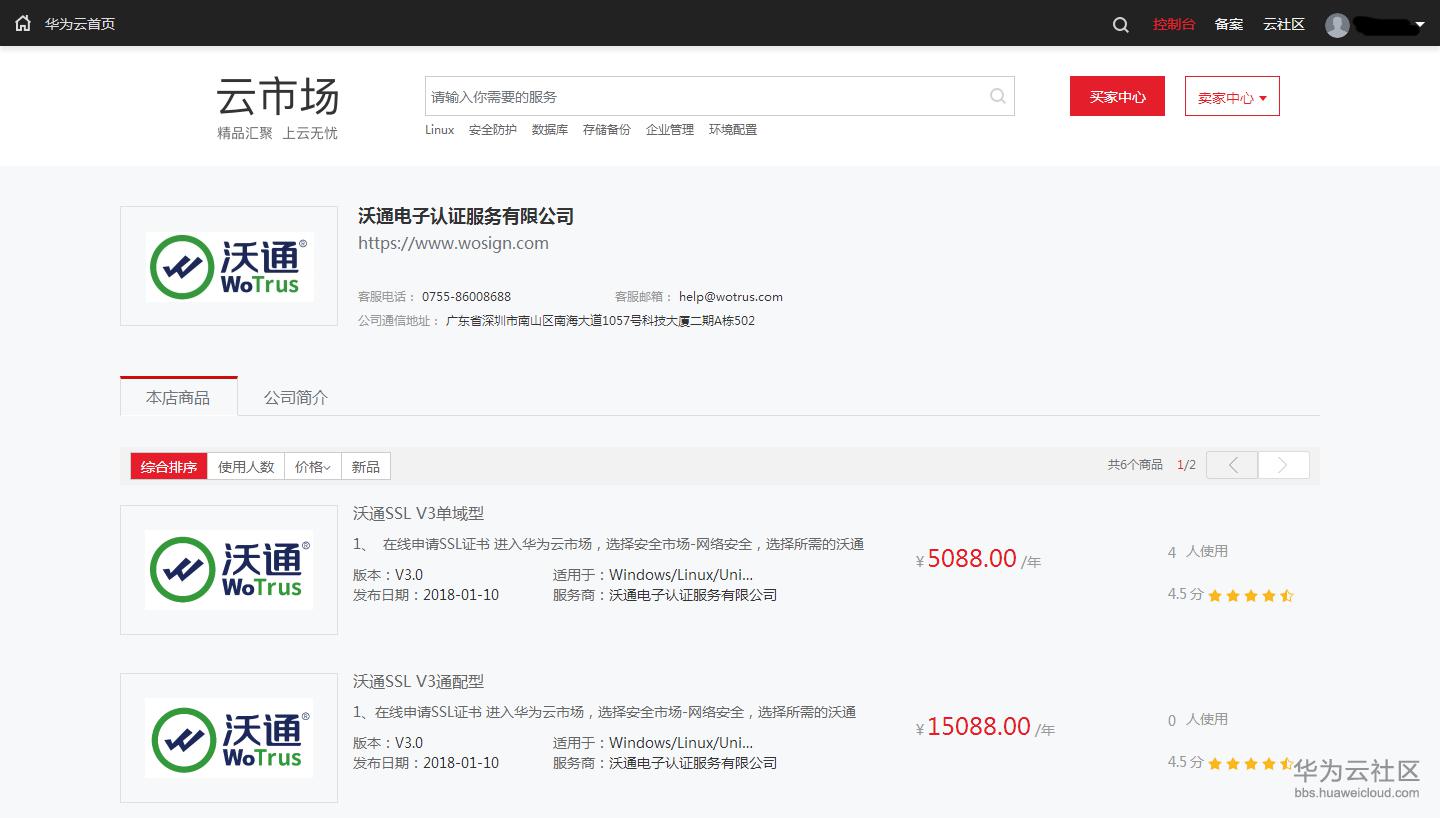Click the current page indicator 1/2

point(1186,464)
